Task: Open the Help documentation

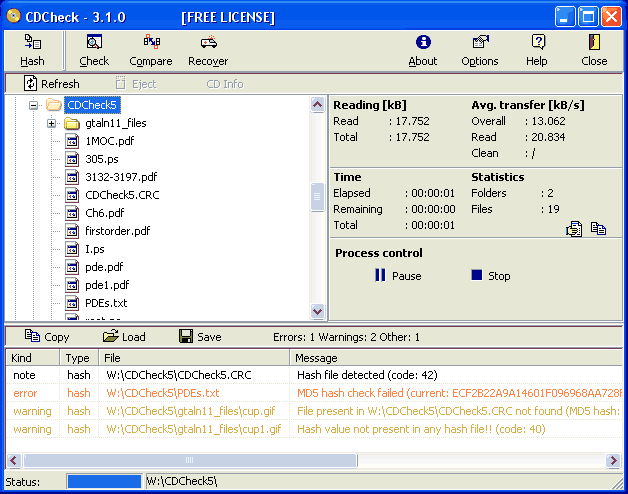Action: click(x=537, y=50)
